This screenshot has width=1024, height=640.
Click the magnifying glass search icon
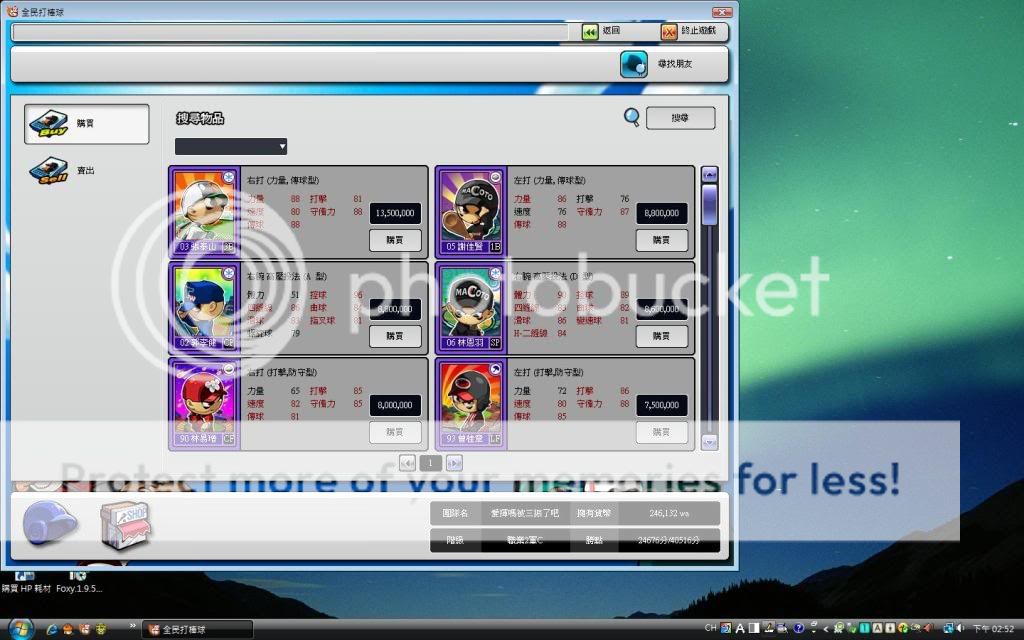[631, 118]
